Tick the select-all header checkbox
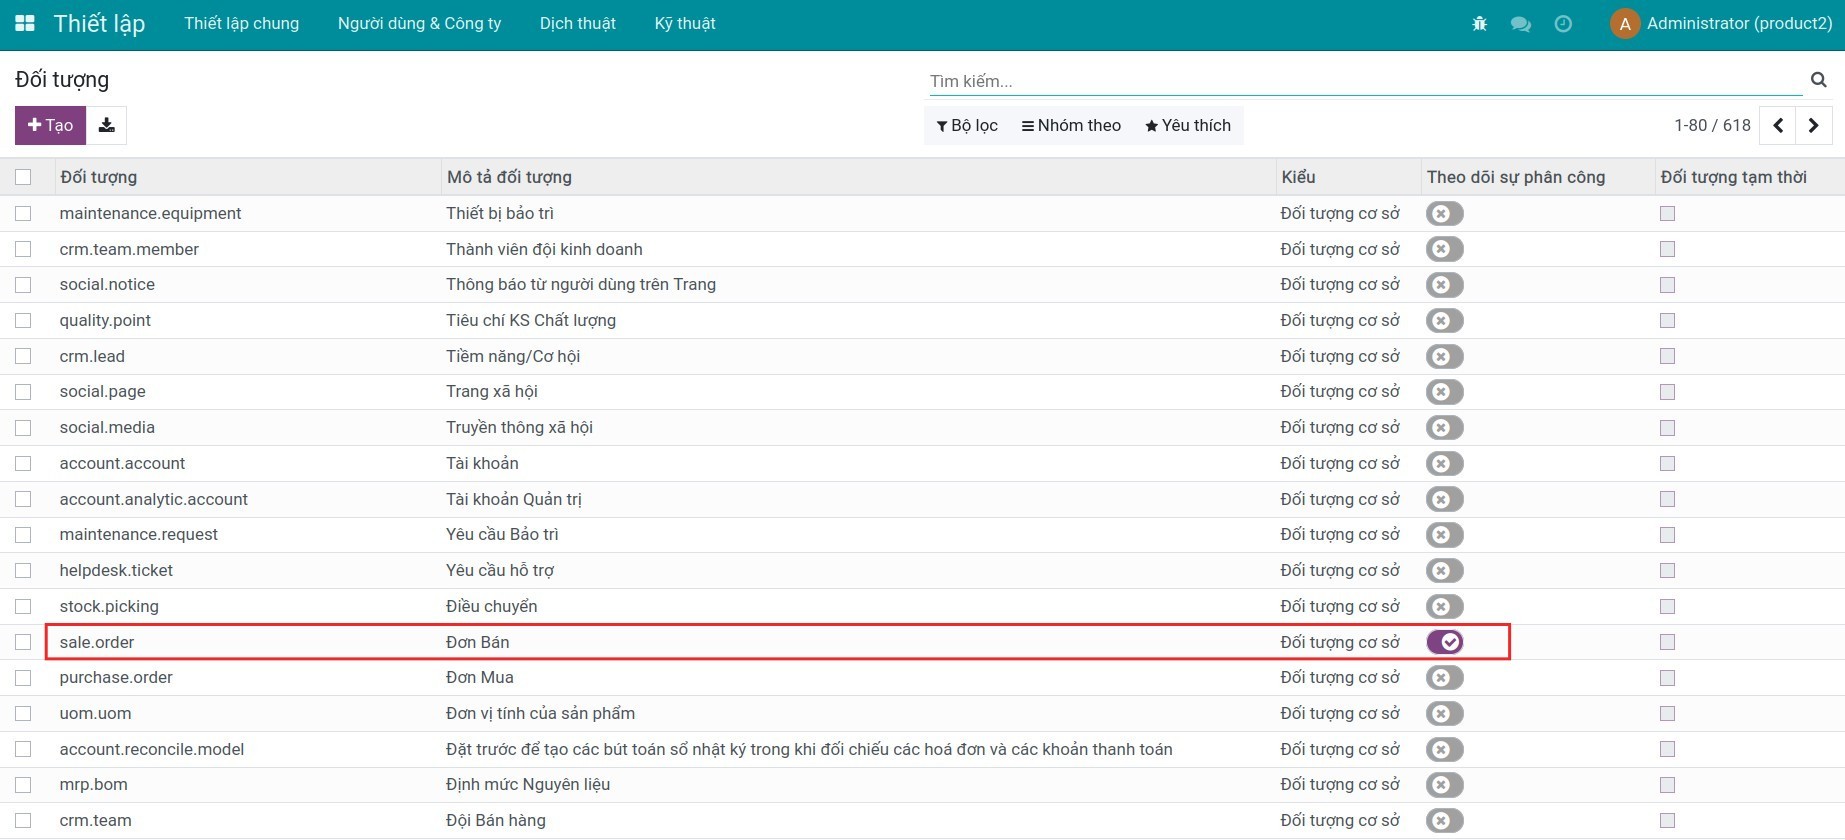1845x840 pixels. [x=23, y=177]
